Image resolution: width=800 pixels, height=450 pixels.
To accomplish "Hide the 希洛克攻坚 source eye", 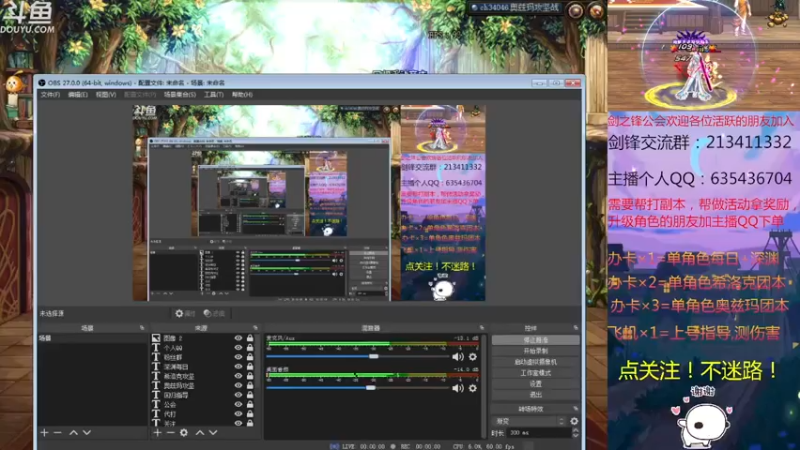I will [238, 376].
